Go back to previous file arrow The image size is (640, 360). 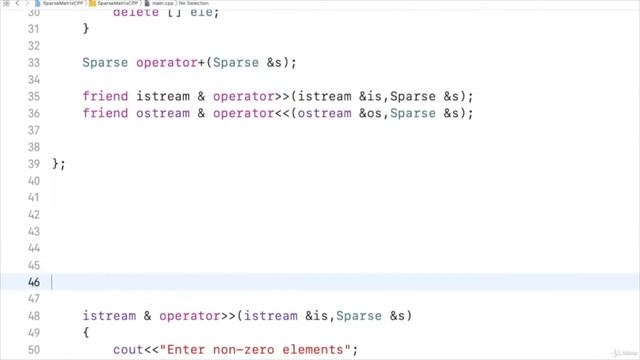click(x=17, y=3)
